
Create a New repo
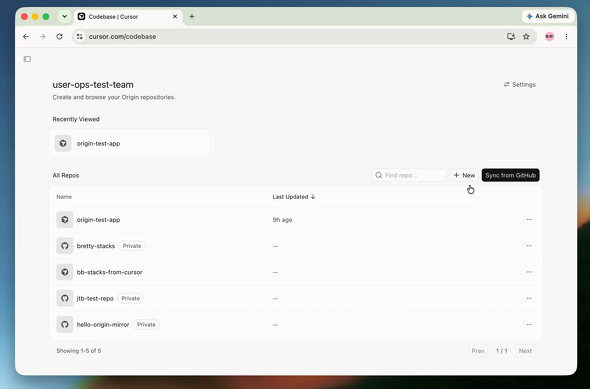[464, 175]
